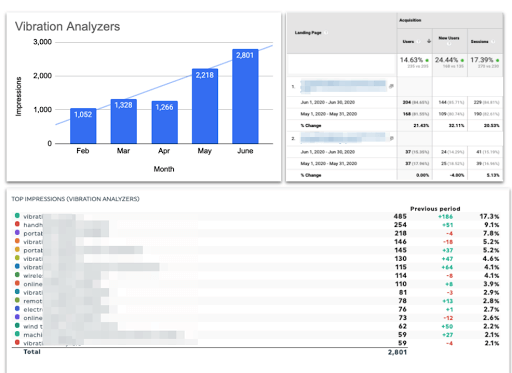Click the Landing Page column header
512x373 pixels.
coord(308,33)
